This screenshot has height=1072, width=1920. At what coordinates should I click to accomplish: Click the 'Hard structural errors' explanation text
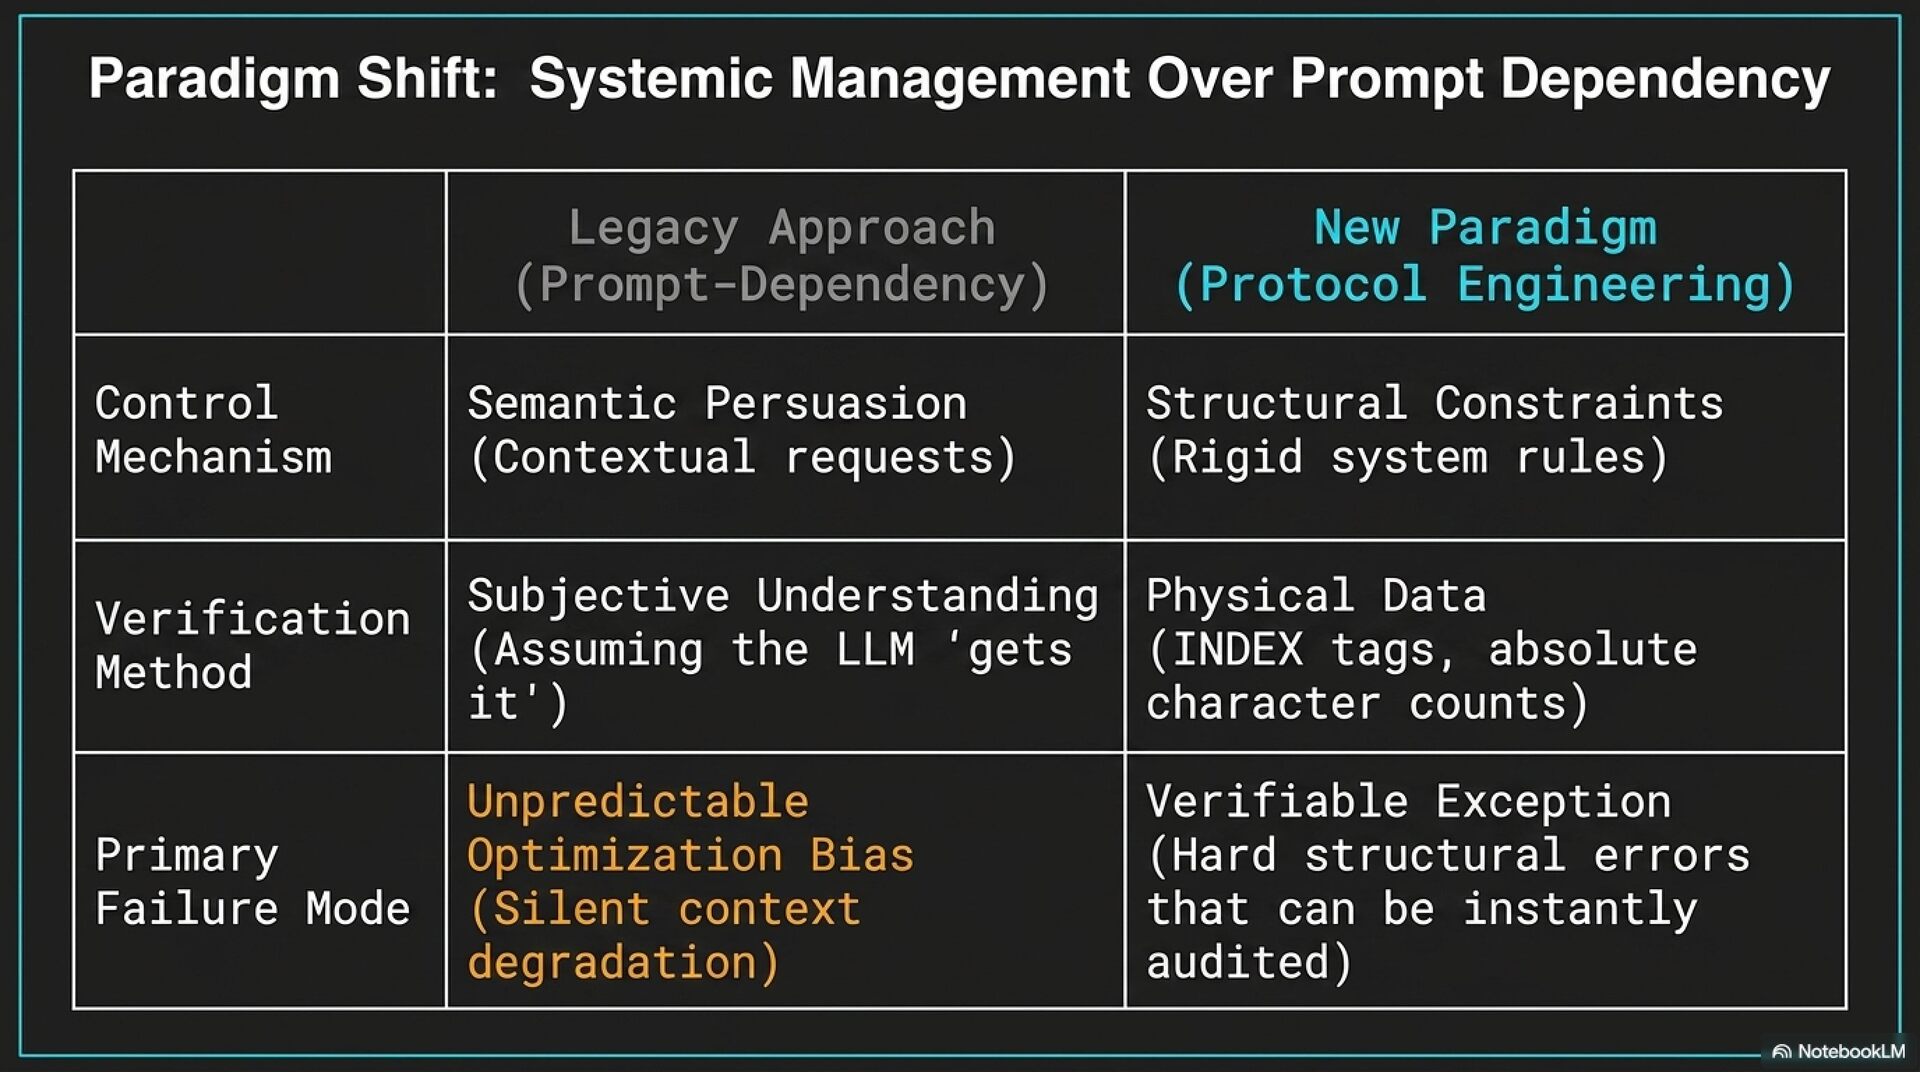tap(1448, 909)
